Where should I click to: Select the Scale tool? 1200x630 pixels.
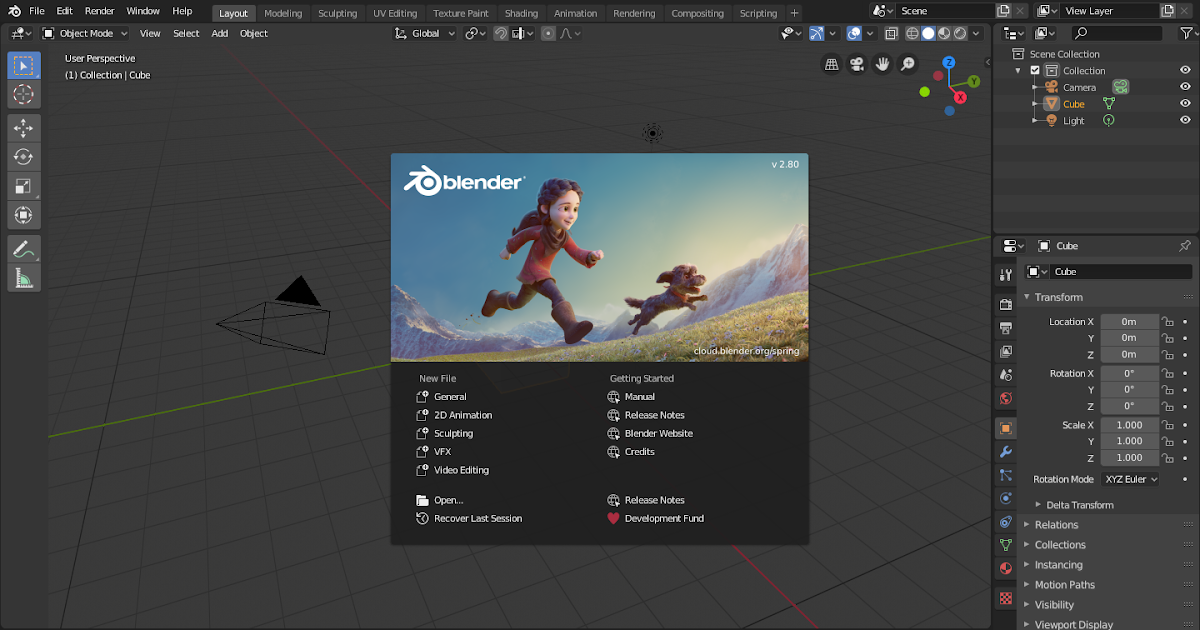(x=24, y=186)
